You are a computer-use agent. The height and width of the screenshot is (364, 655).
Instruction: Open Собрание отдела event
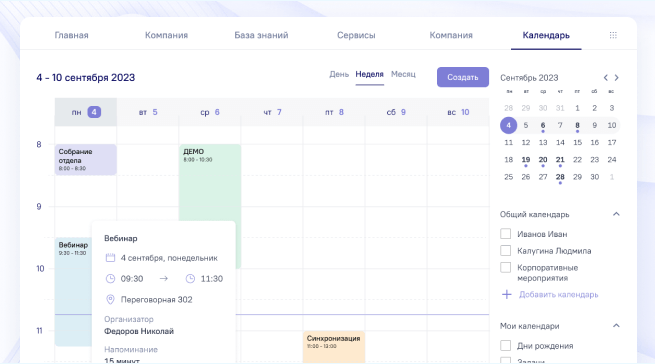(x=86, y=160)
